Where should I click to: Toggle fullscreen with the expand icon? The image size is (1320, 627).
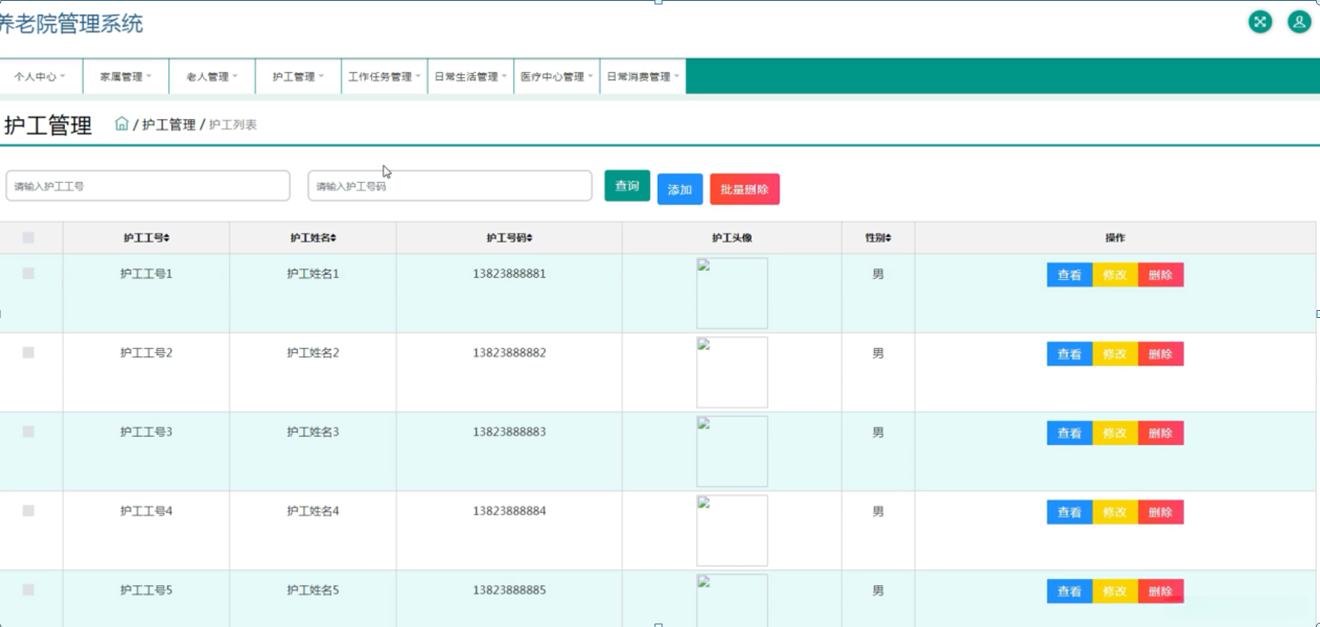click(1260, 22)
